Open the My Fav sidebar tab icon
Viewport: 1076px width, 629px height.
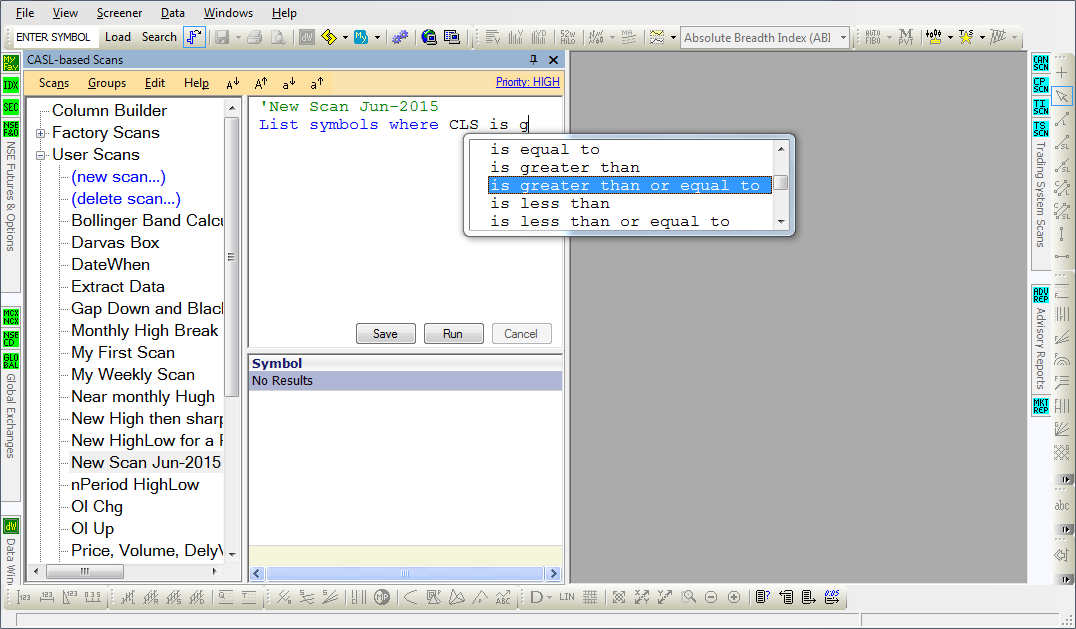(10, 63)
